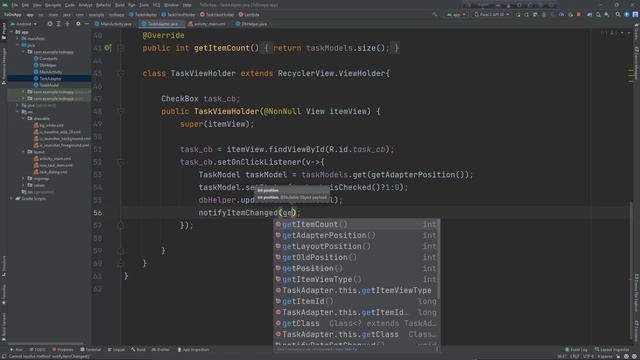Choose getItemCount() completion suggestion
The height and width of the screenshot is (360, 640).
356,224
